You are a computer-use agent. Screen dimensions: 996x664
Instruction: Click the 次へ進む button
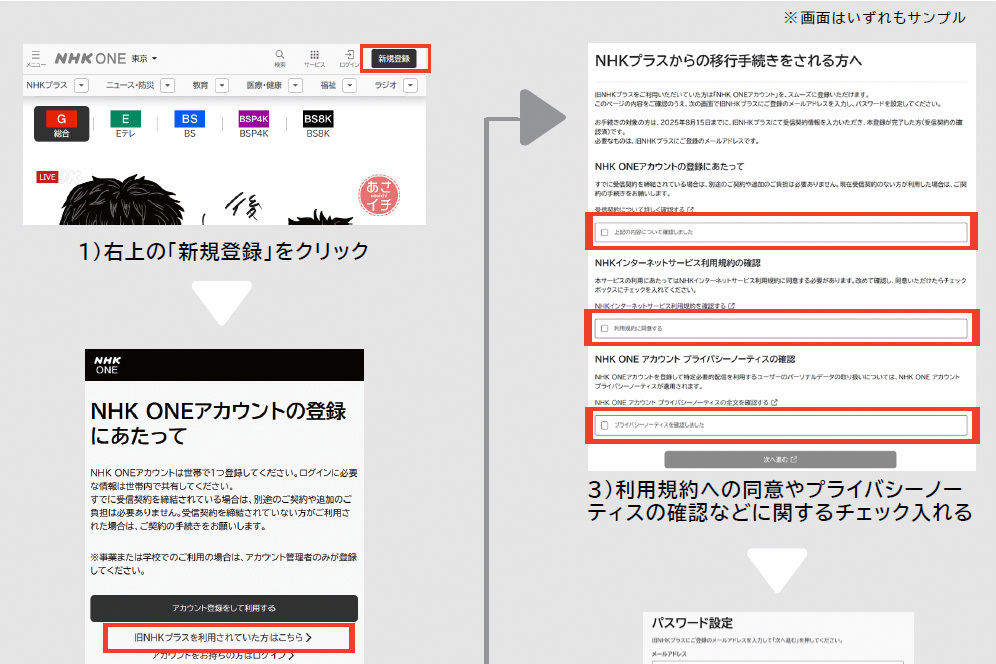pyautogui.click(x=780, y=460)
